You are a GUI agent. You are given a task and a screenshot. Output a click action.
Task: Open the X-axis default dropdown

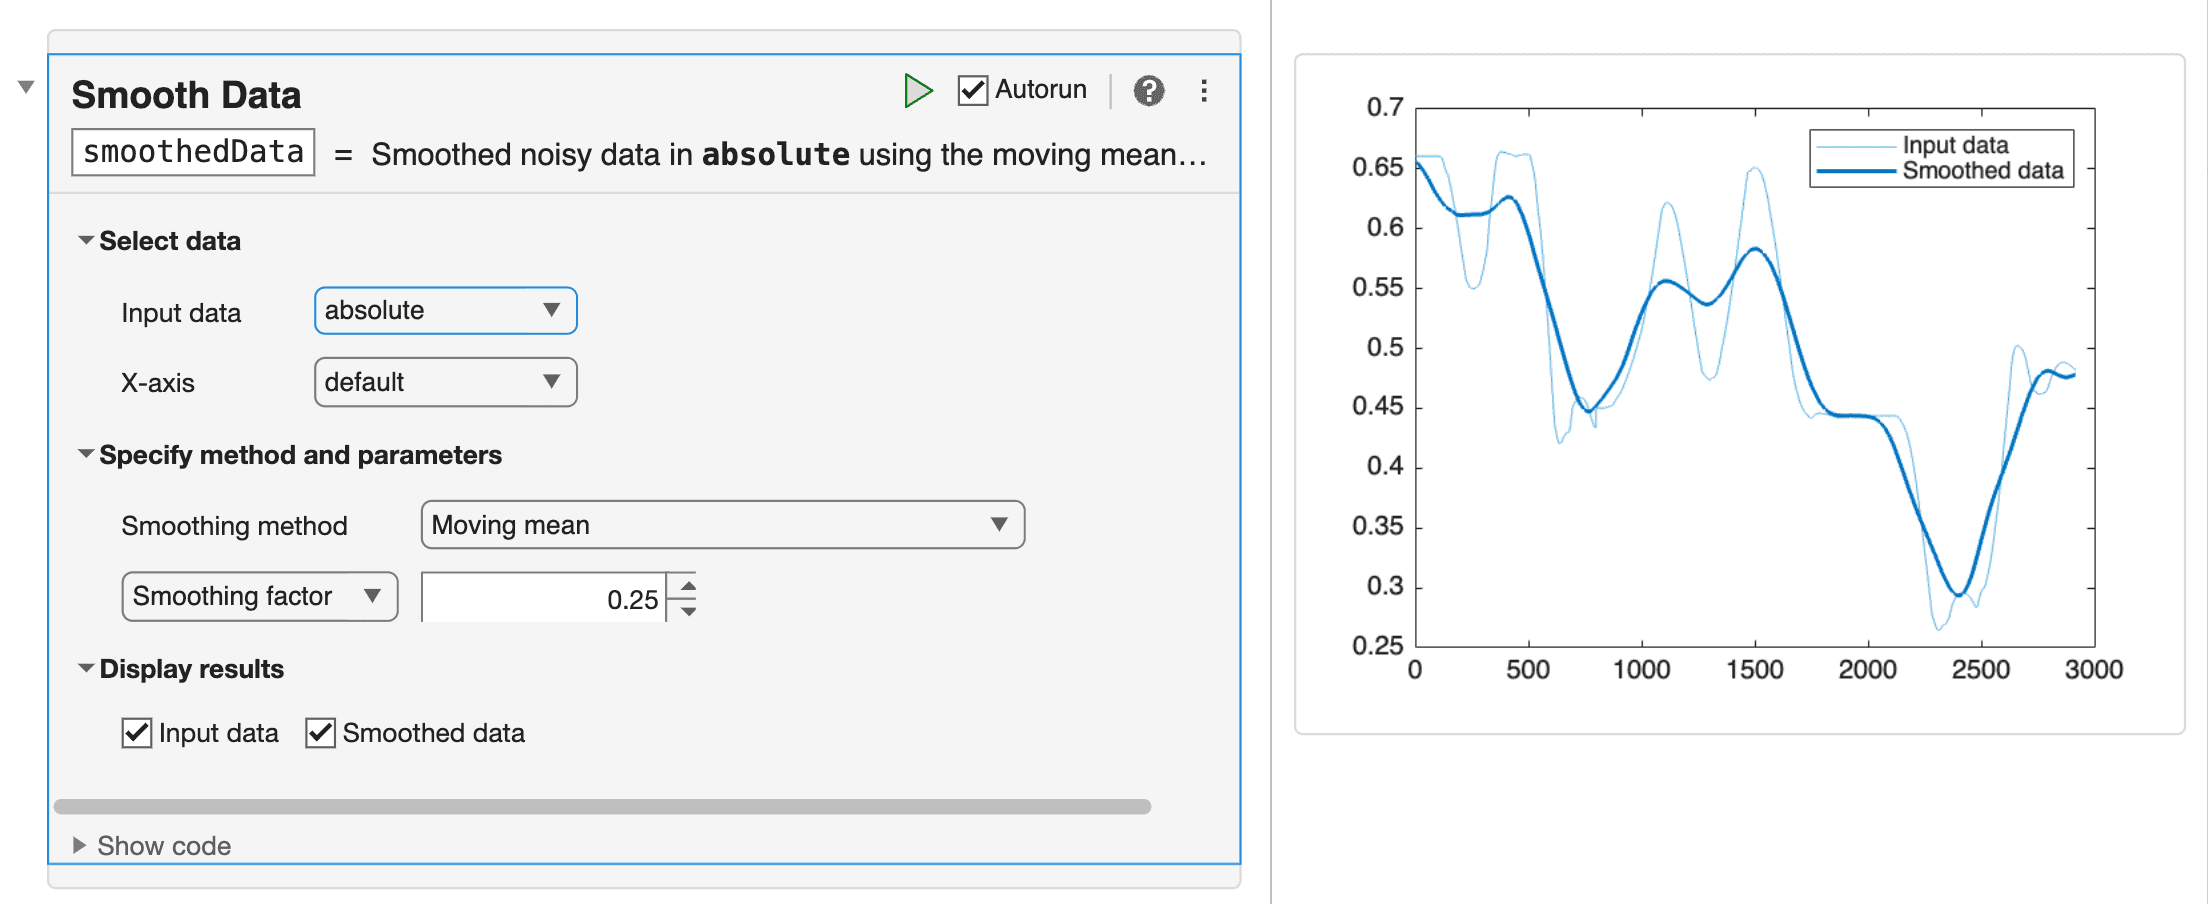point(446,382)
